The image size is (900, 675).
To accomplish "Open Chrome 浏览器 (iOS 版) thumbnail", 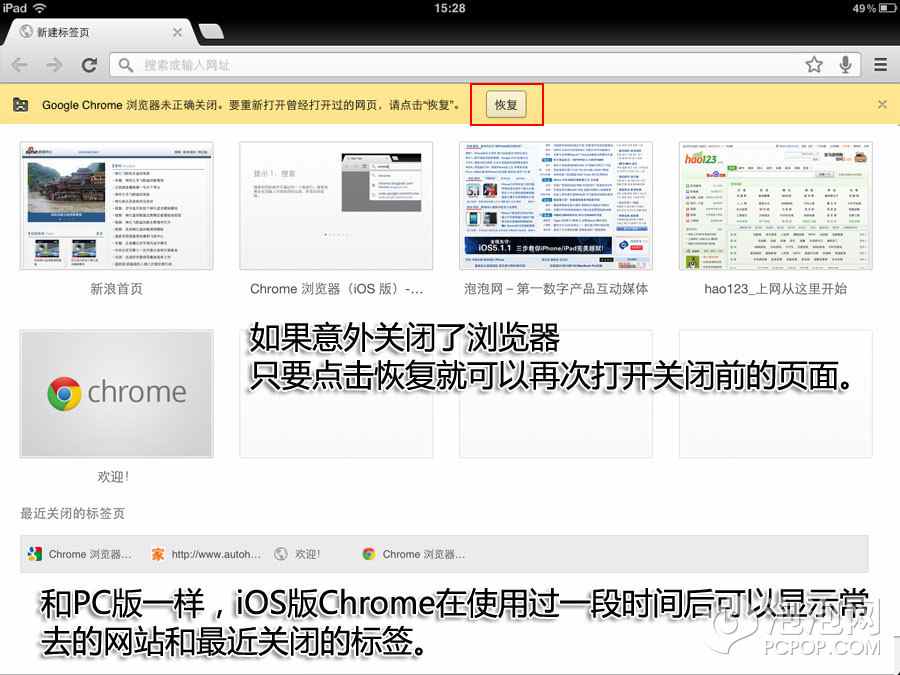I will coord(336,206).
